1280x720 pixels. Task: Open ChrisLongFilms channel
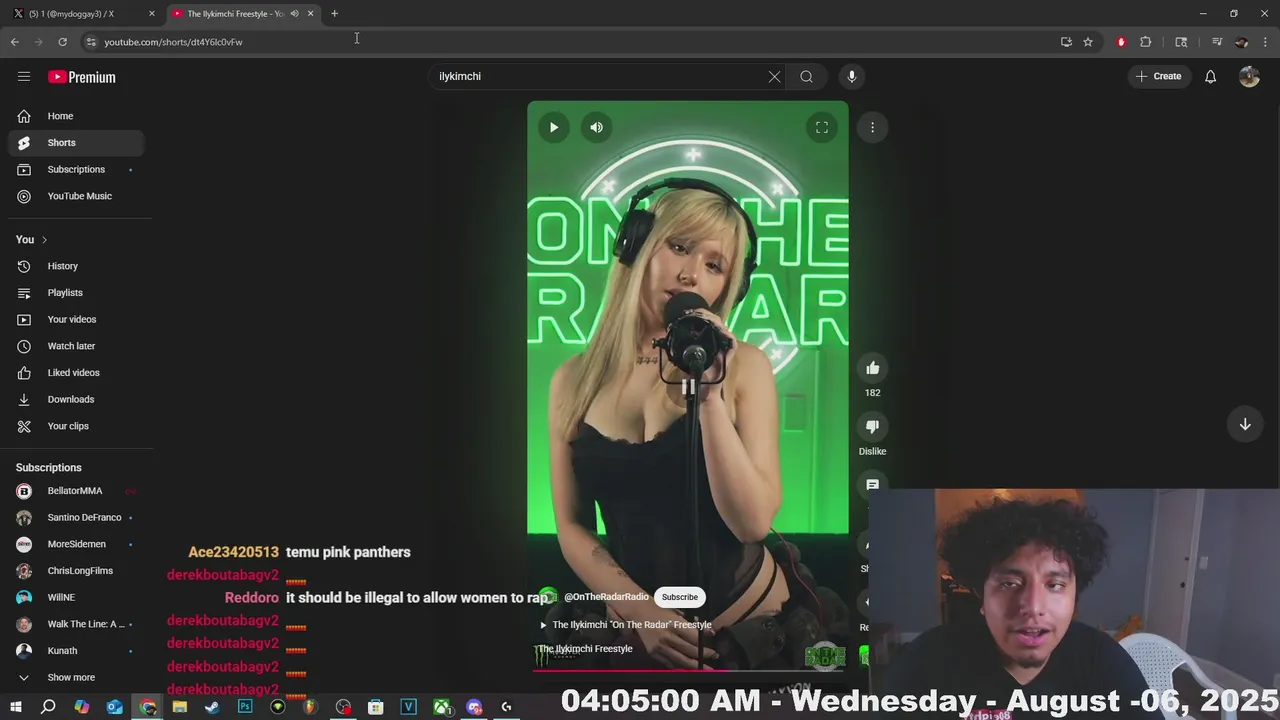76,571
